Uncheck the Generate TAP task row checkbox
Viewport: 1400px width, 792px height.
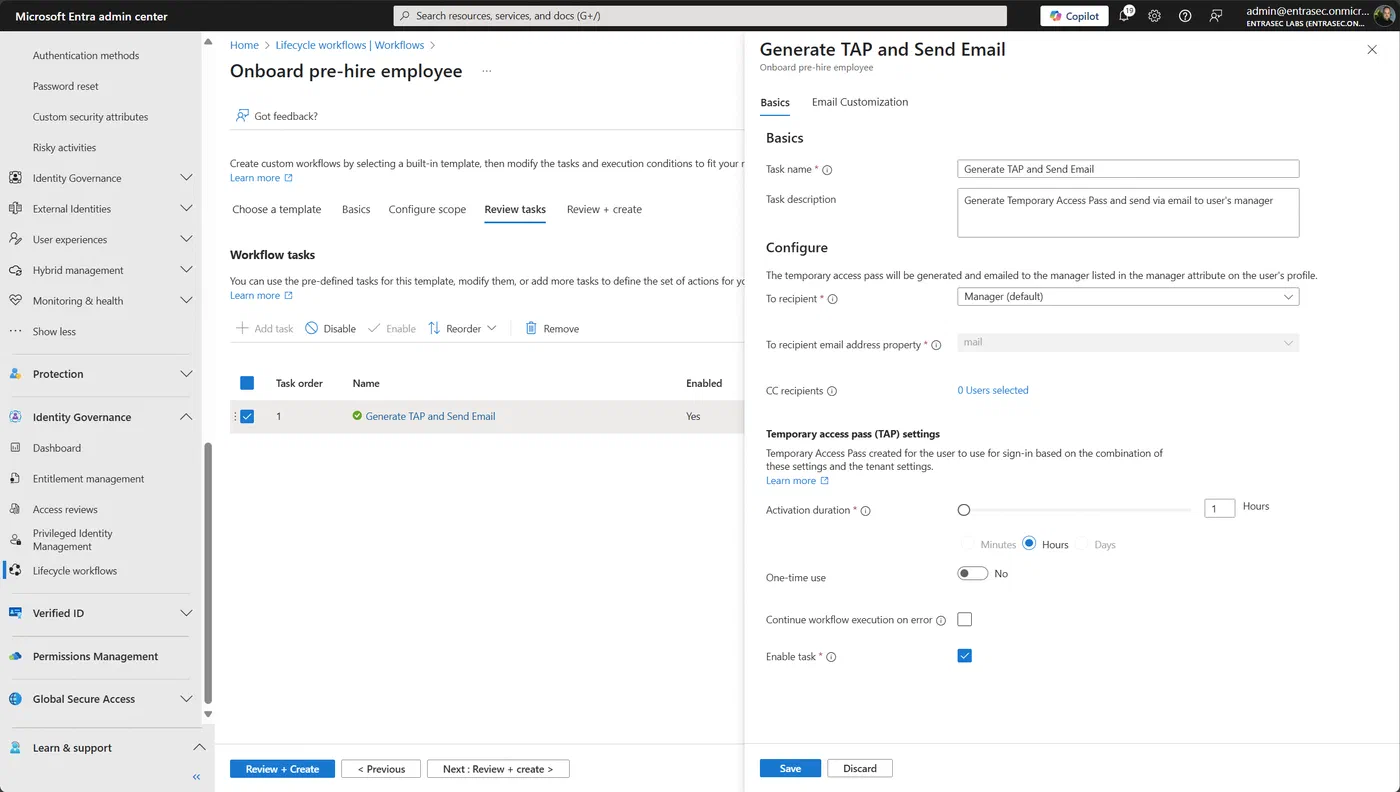247,417
